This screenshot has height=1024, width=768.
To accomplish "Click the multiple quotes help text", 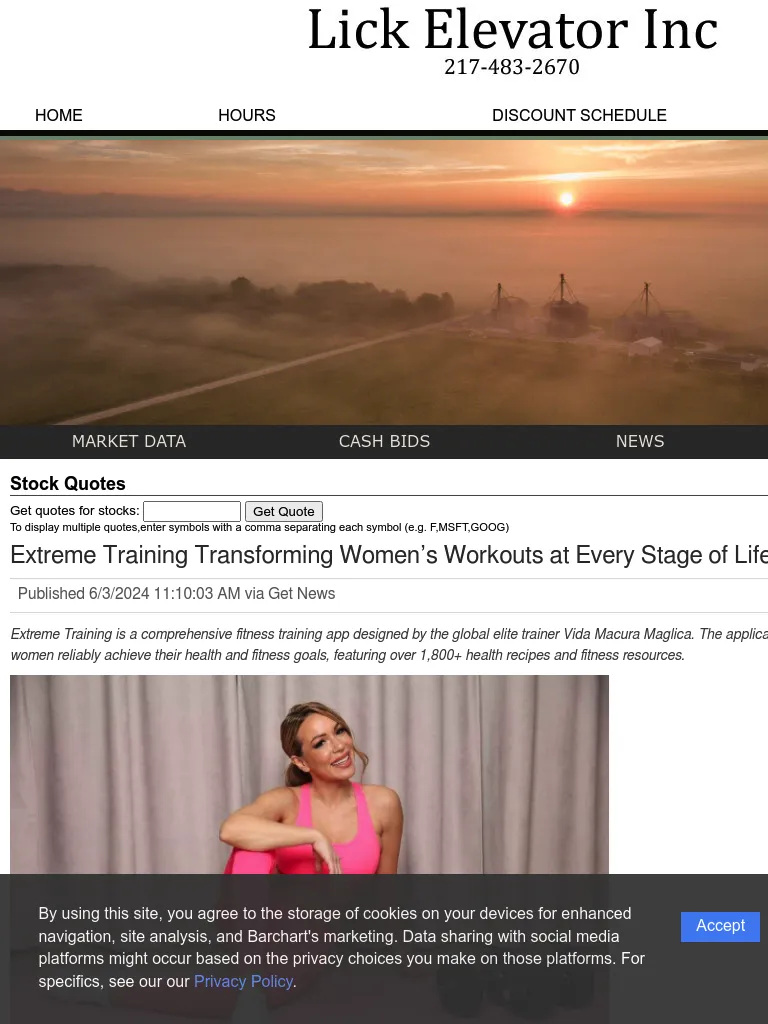I will [x=259, y=527].
